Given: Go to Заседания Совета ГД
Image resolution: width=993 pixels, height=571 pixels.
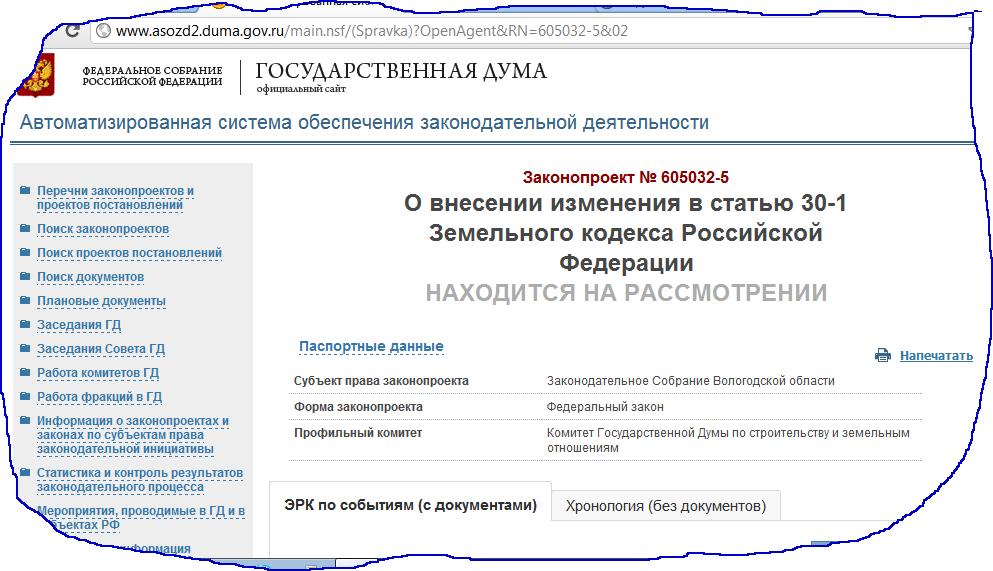Looking at the screenshot, I should click(x=100, y=349).
